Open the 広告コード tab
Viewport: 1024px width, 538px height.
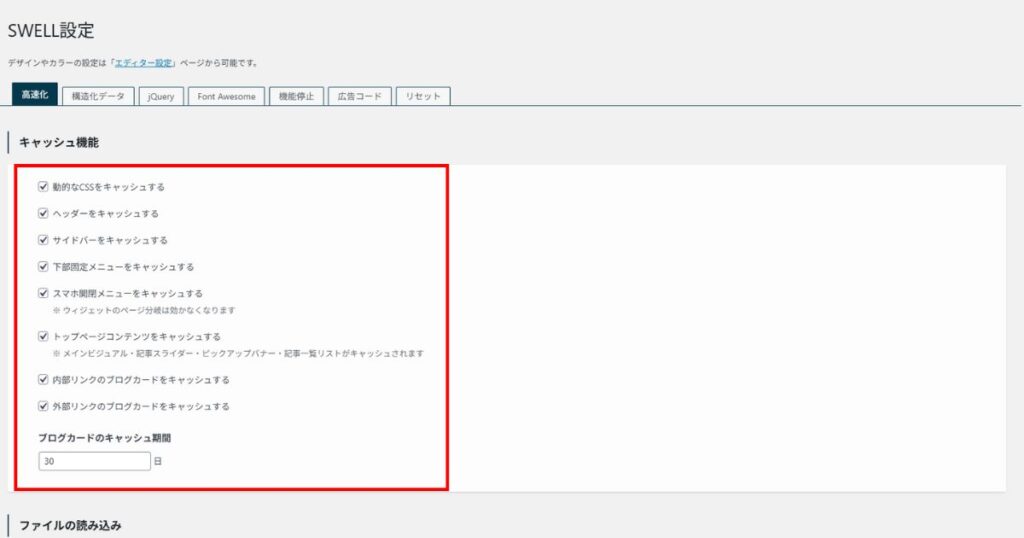pos(359,96)
